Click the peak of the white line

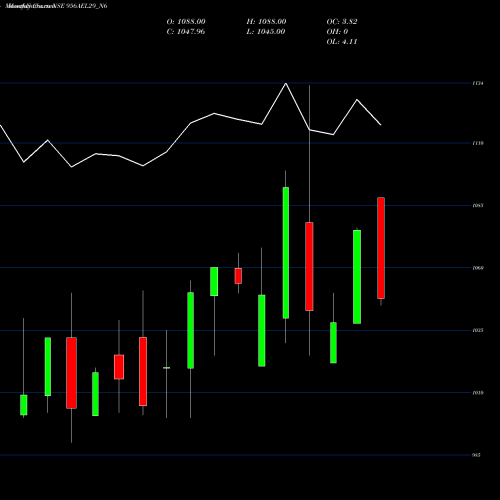(286, 83)
